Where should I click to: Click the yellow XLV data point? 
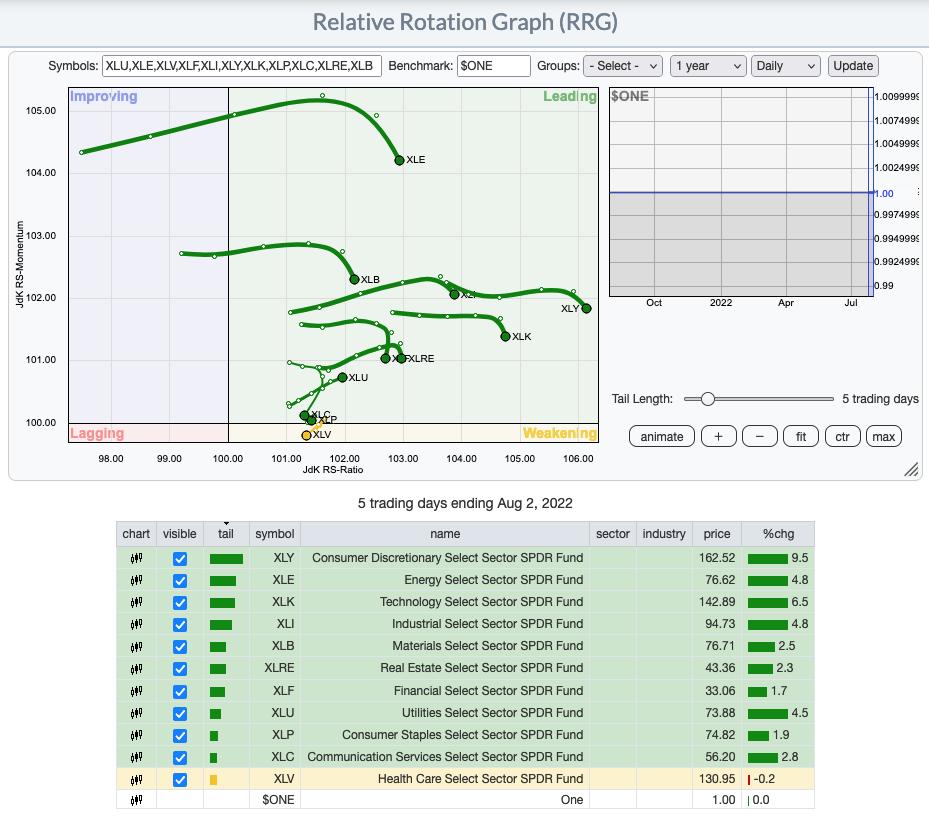coord(306,436)
